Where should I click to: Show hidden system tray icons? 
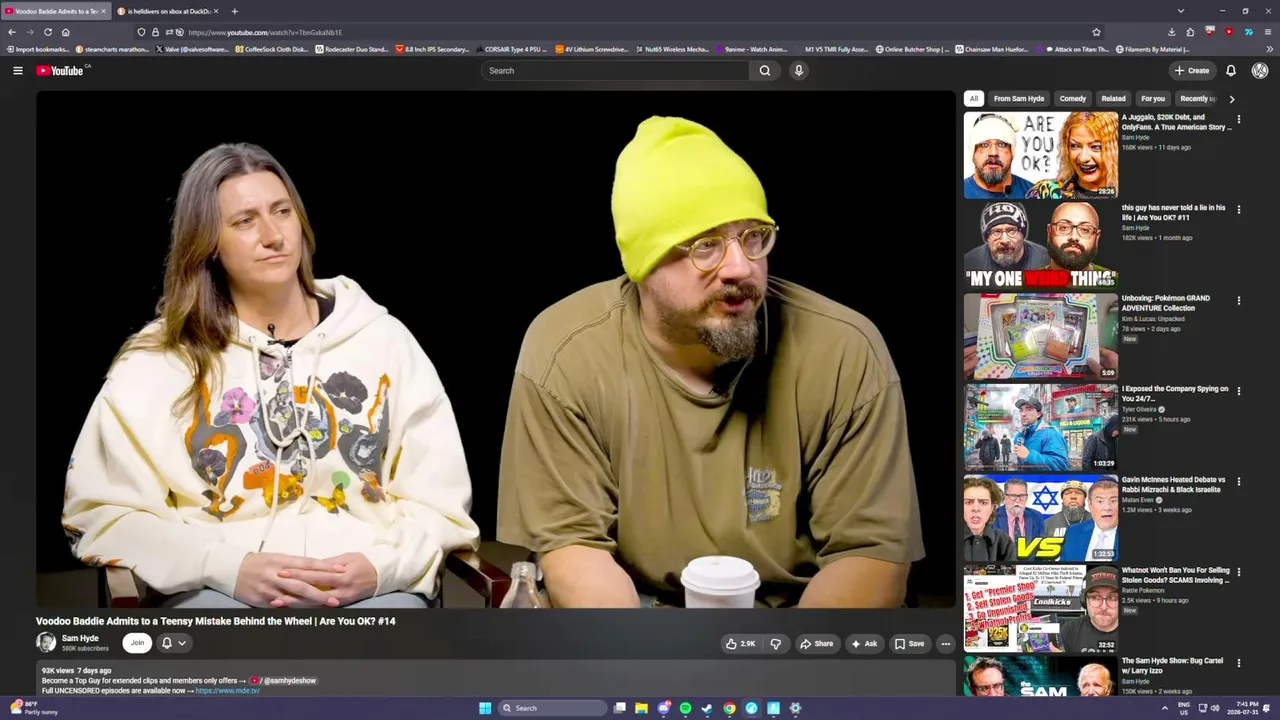pos(1165,708)
